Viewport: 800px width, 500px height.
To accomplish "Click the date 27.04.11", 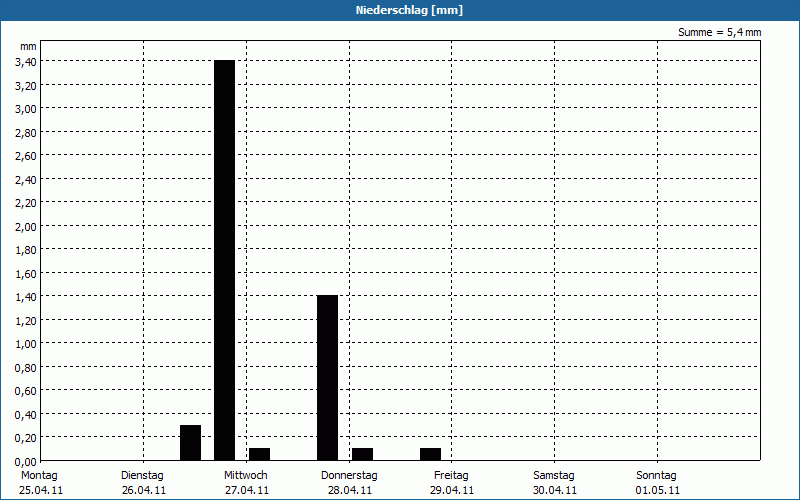I will click(247, 490).
